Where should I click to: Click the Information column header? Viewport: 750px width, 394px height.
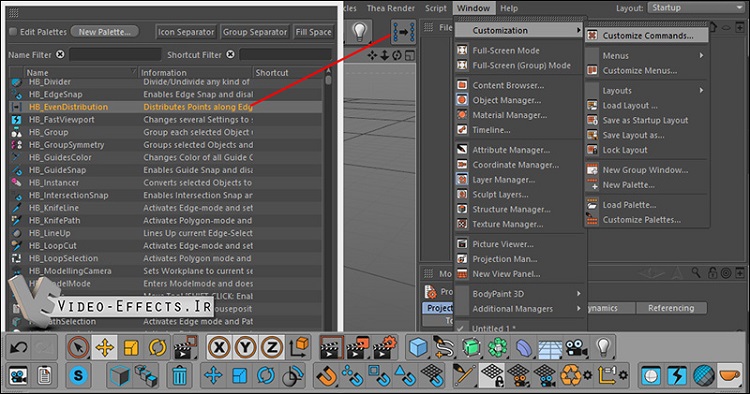[x=195, y=73]
